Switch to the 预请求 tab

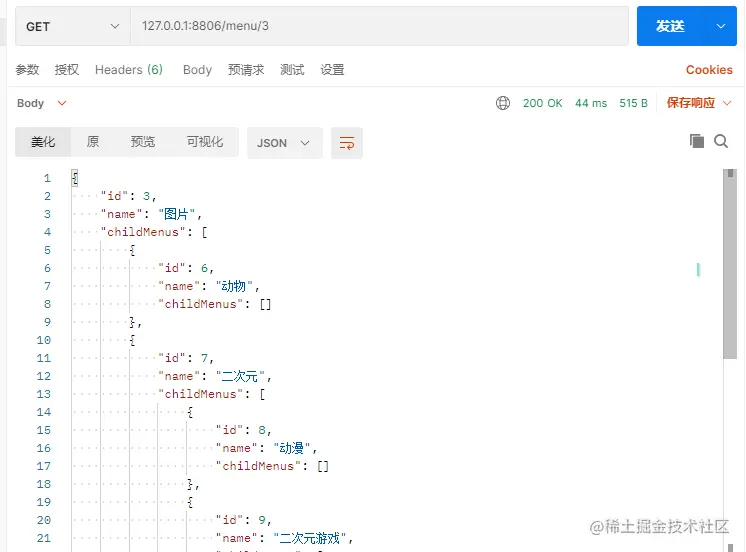coord(246,70)
